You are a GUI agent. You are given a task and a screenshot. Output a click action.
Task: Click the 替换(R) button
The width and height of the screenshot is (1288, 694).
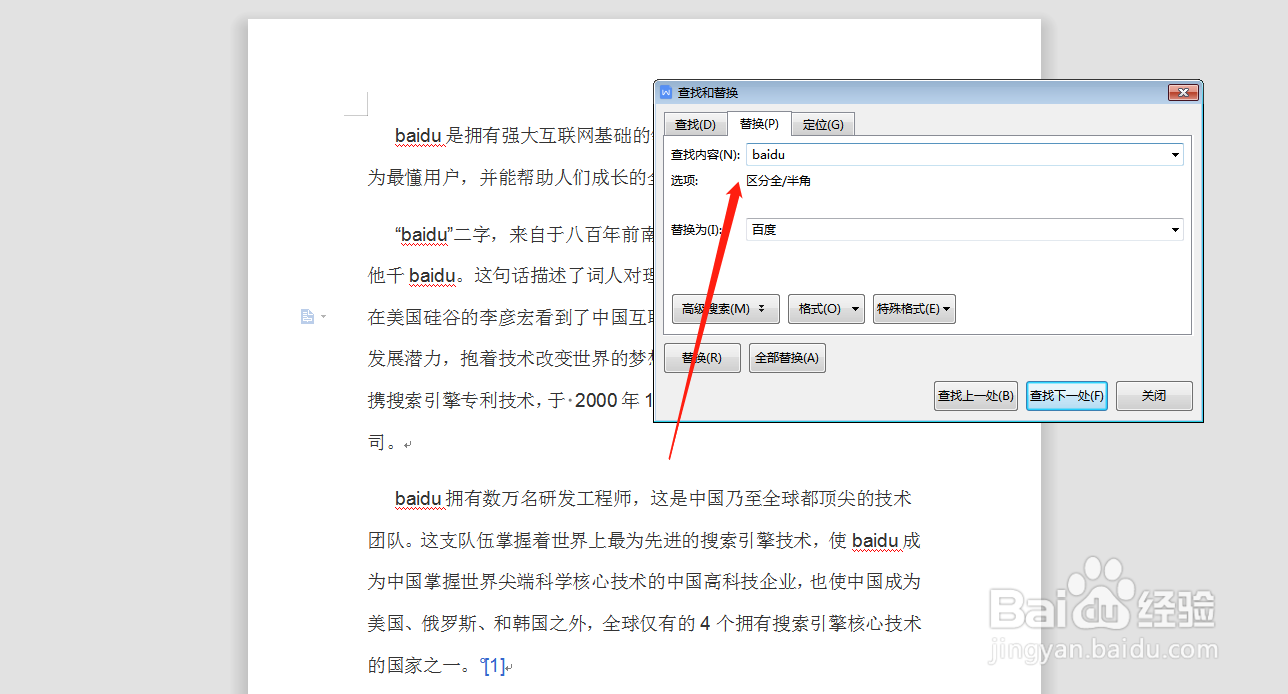(x=702, y=358)
